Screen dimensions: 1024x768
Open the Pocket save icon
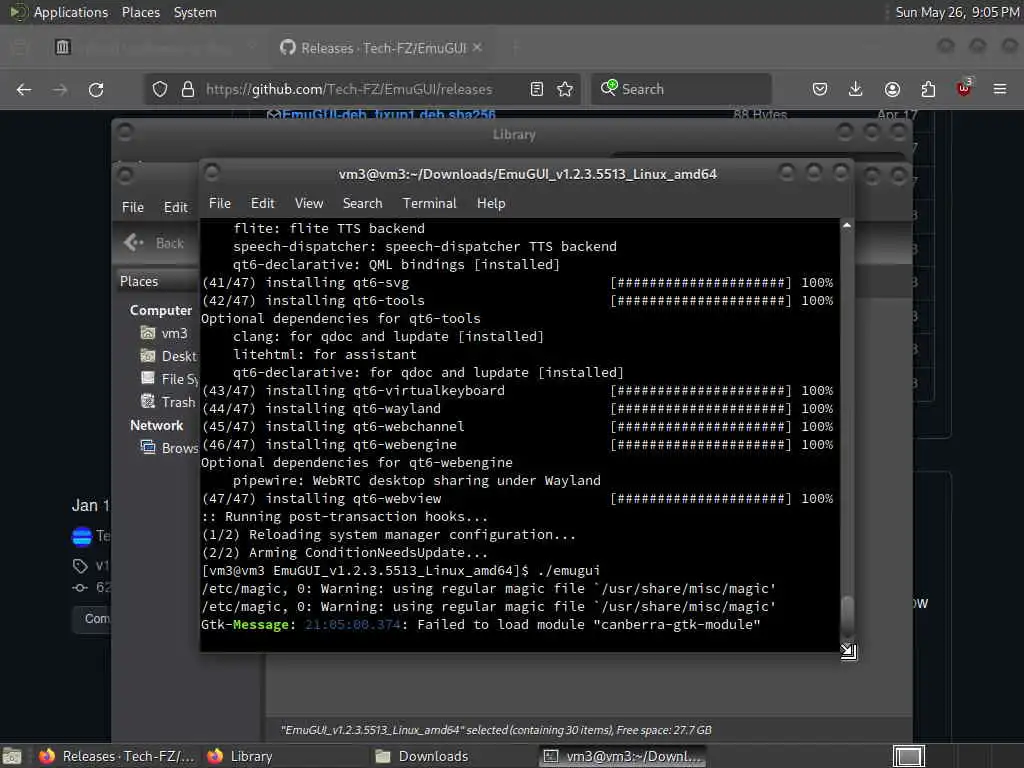[x=820, y=89]
